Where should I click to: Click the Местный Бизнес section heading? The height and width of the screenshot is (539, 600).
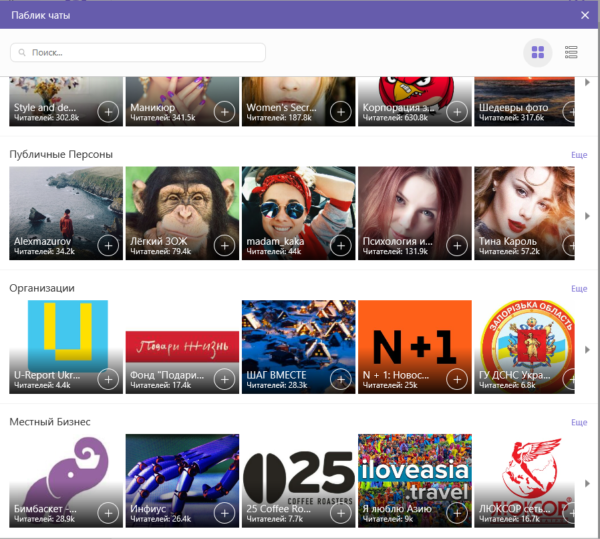(50, 422)
